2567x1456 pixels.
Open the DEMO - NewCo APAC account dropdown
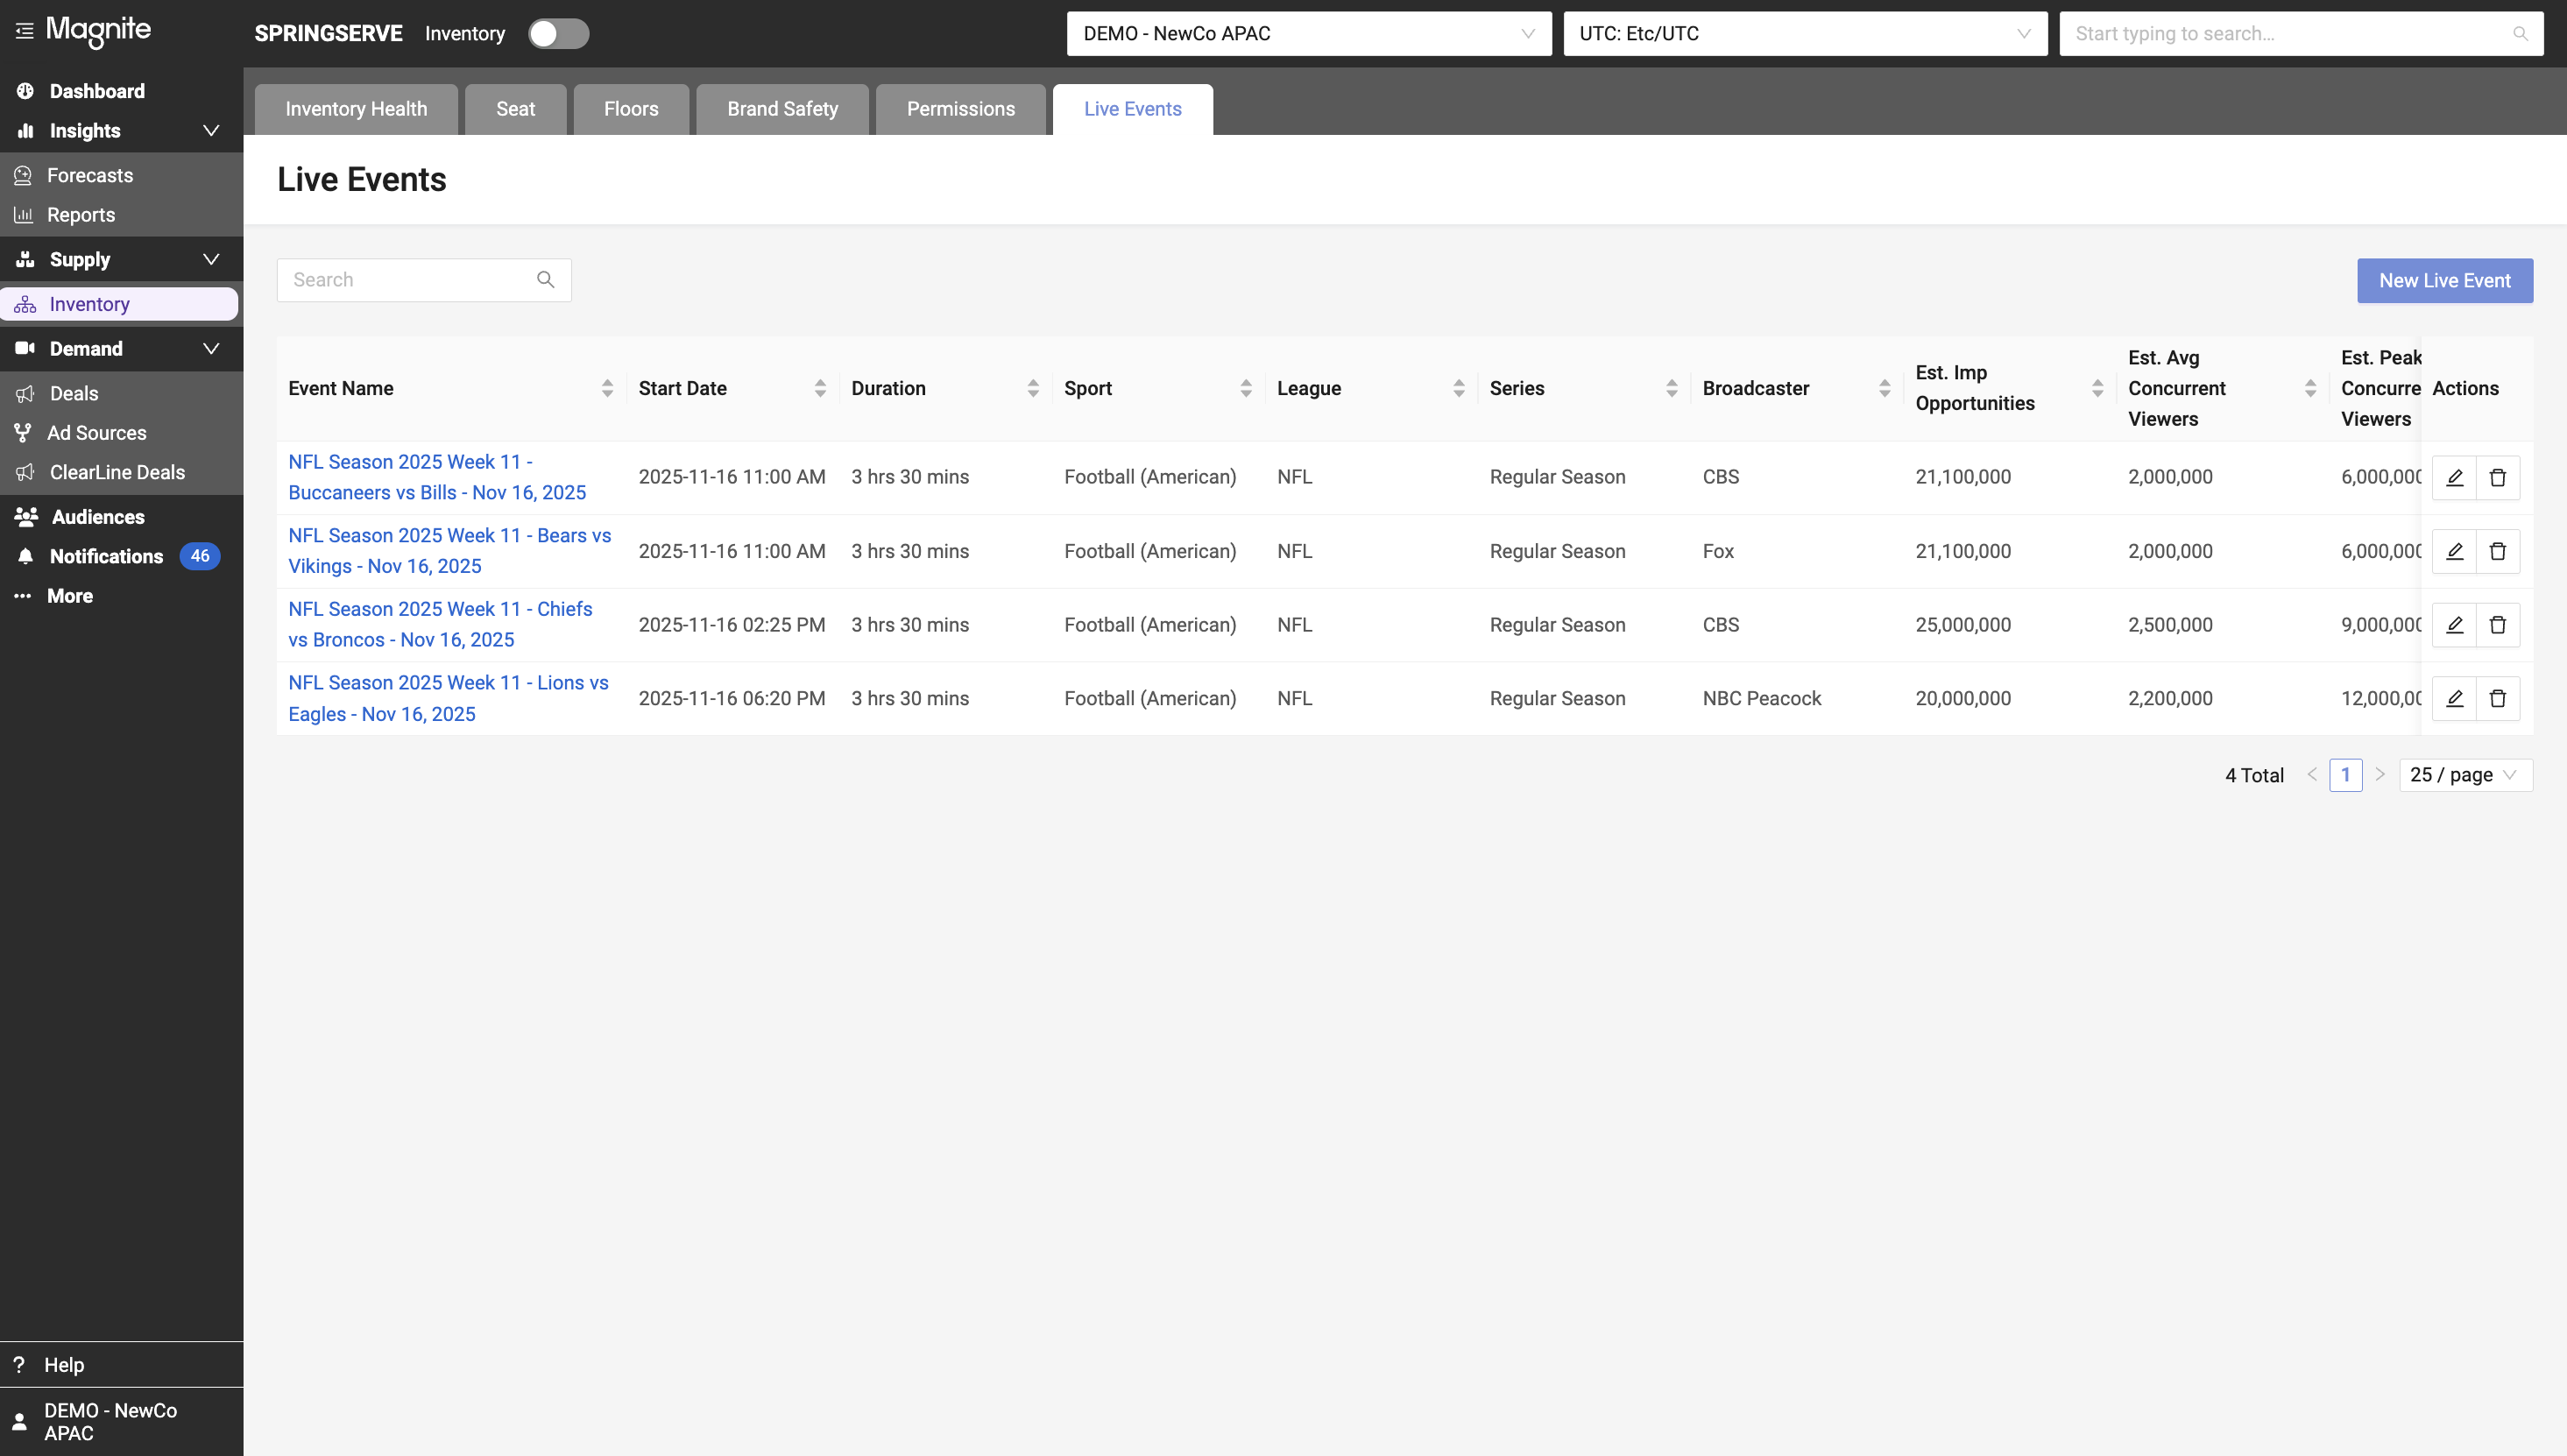click(1308, 34)
